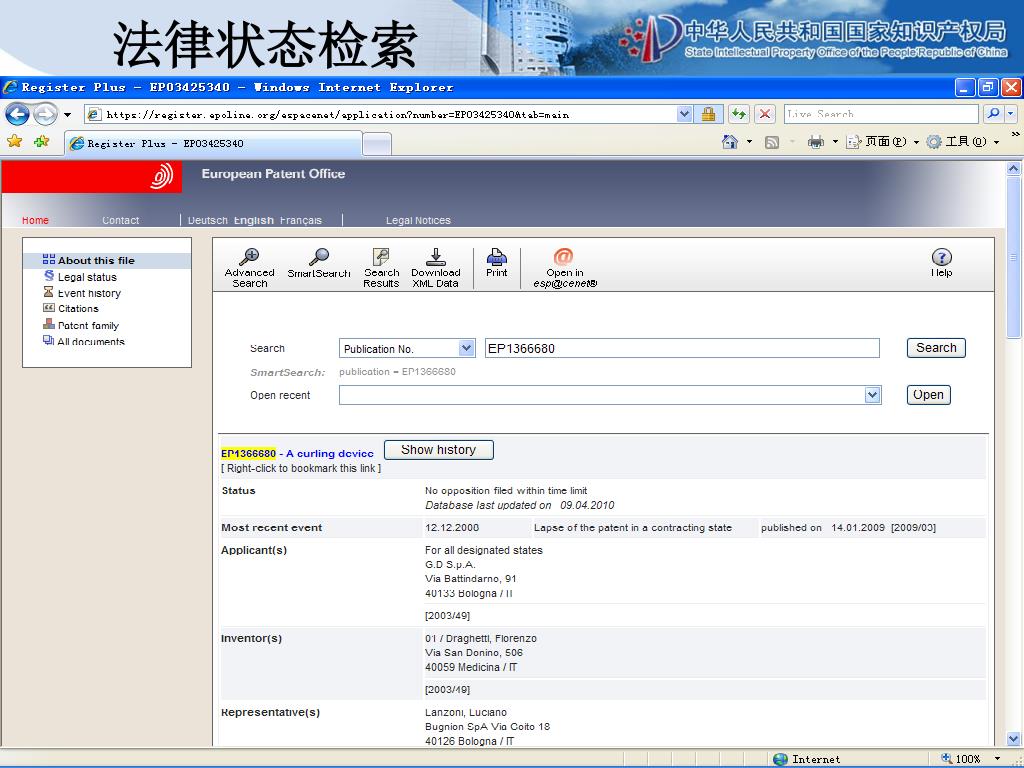Viewport: 1024px width, 768px height.
Task: Expand the address bar URL dropdown
Action: (x=684, y=114)
